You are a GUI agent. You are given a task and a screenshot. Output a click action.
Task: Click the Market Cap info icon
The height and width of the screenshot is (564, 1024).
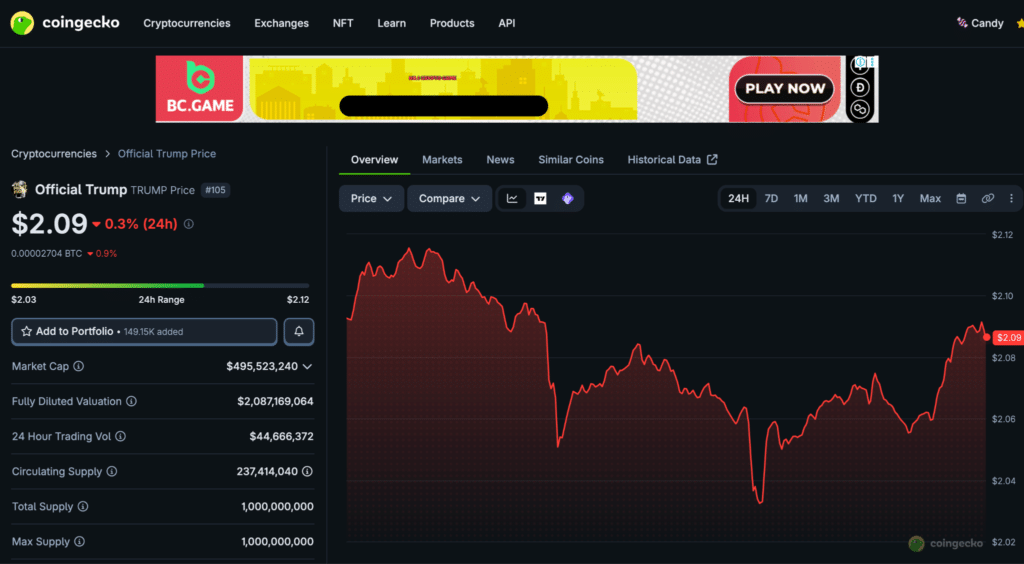(x=78, y=366)
